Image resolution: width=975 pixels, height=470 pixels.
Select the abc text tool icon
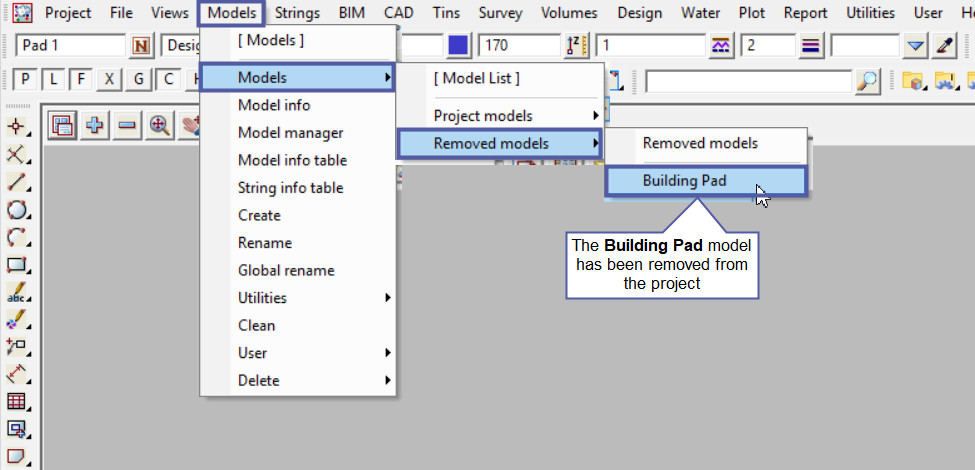[17, 292]
